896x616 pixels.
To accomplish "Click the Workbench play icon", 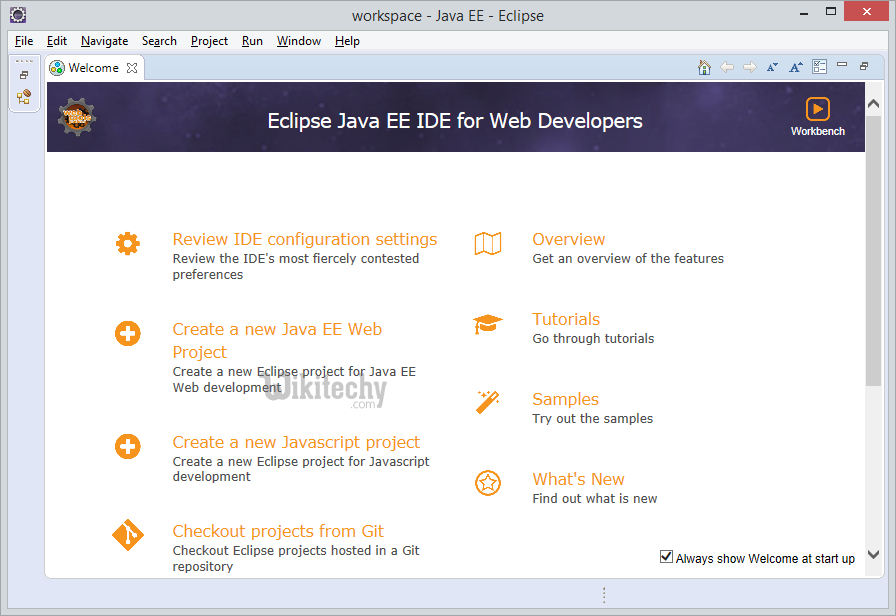I will click(818, 109).
